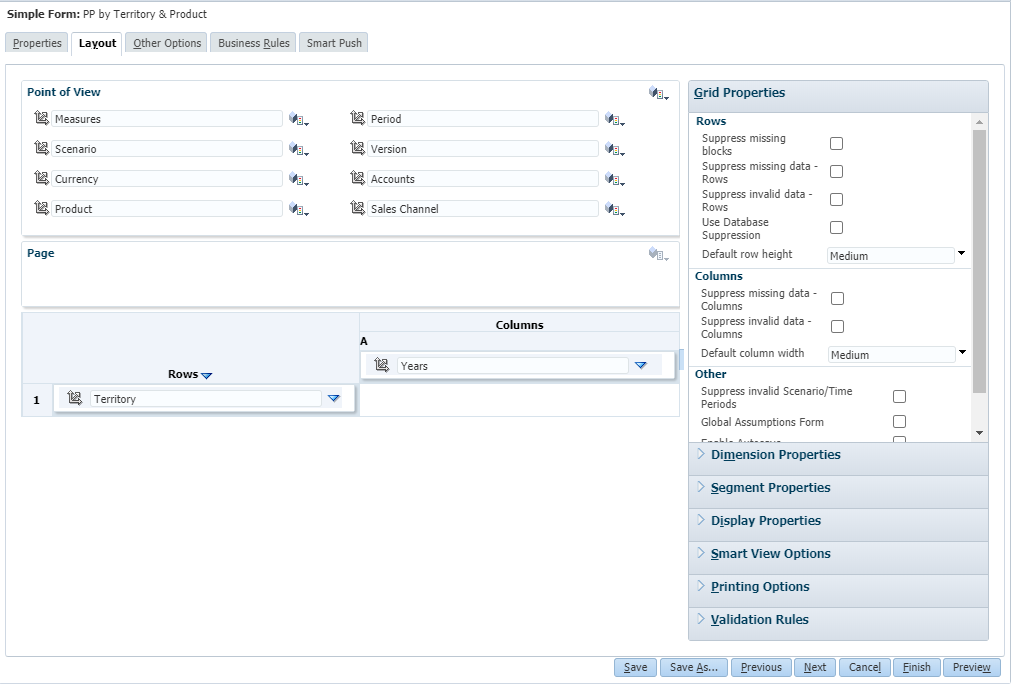Enable Suppress missing blocks

tap(836, 143)
